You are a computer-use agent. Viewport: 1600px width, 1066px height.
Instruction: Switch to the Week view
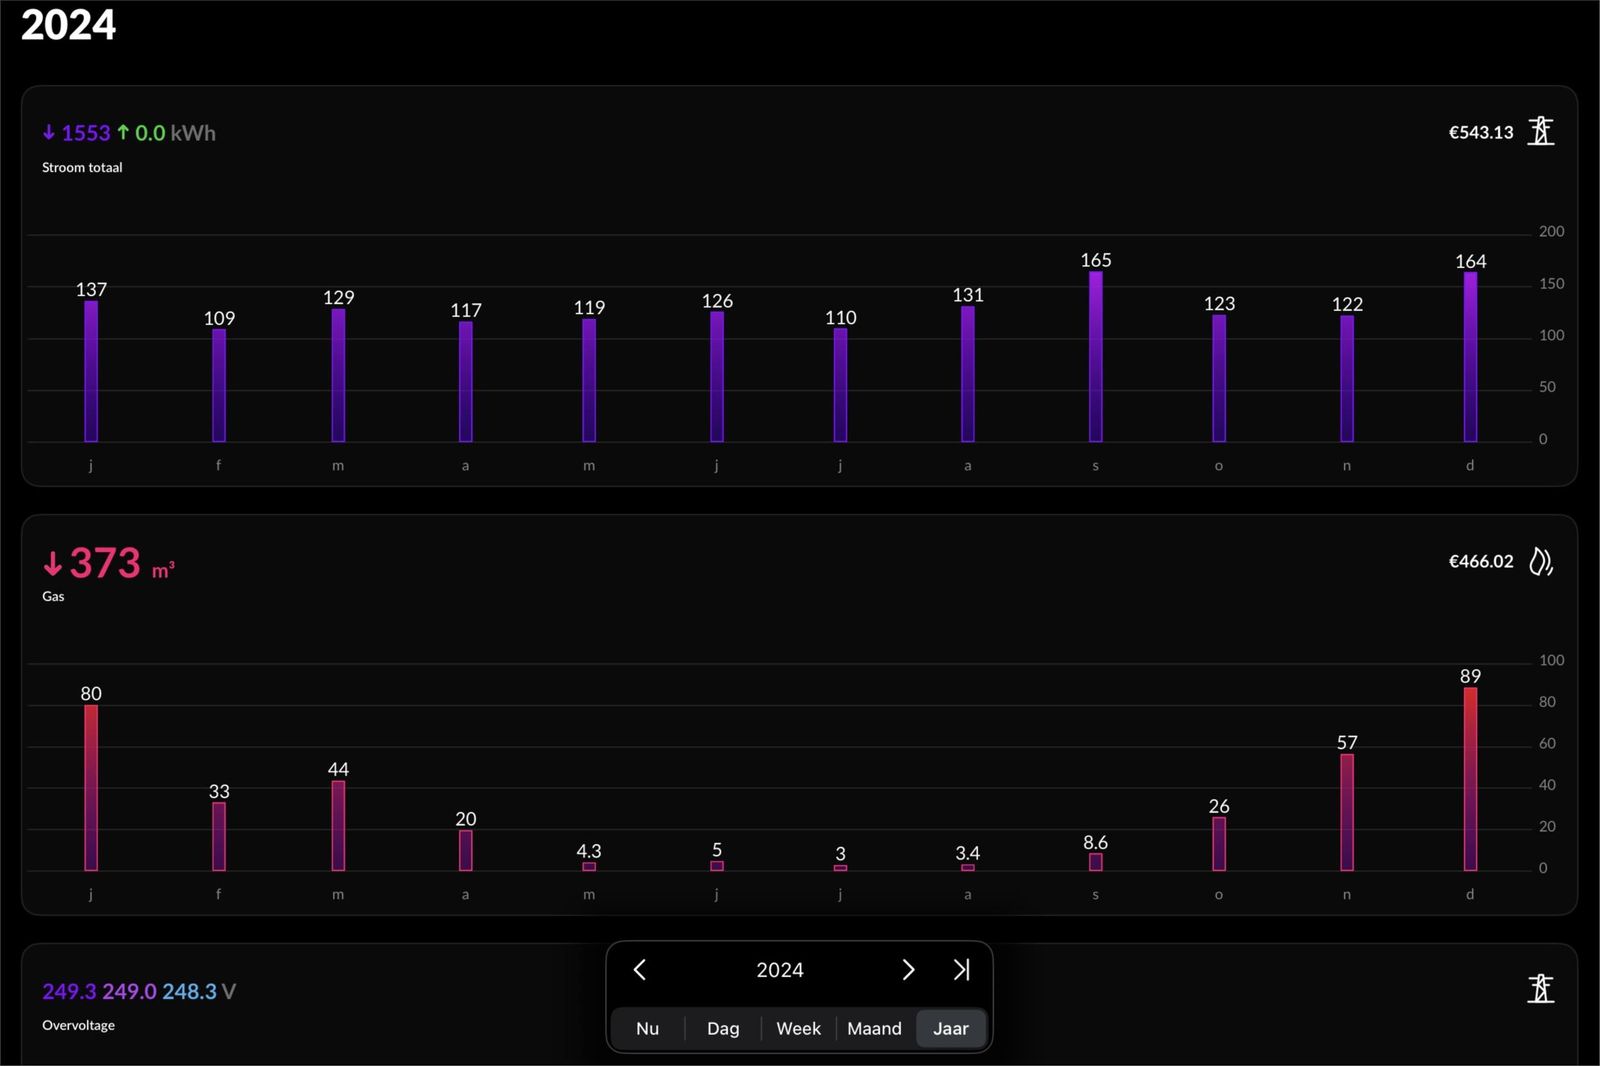798,1028
